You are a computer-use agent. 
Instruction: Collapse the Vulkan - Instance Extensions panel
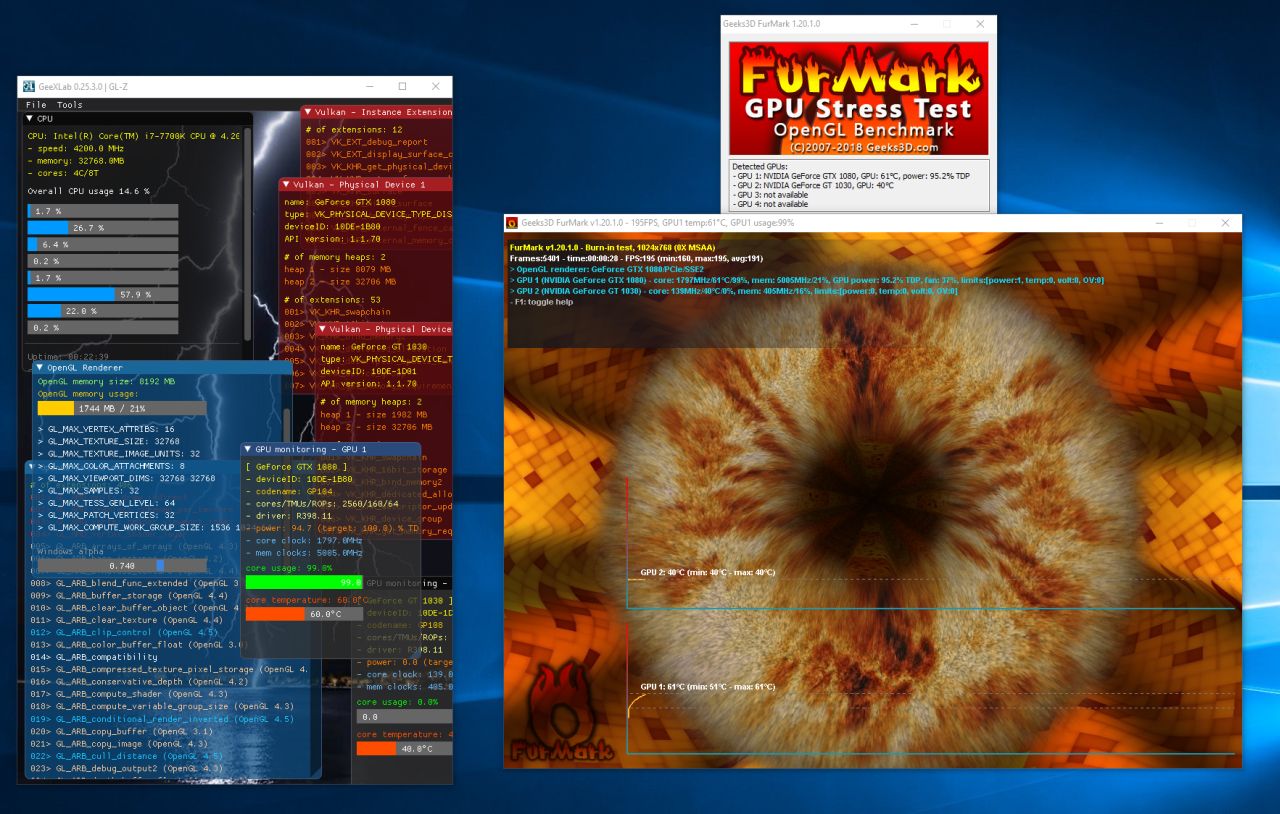click(309, 112)
